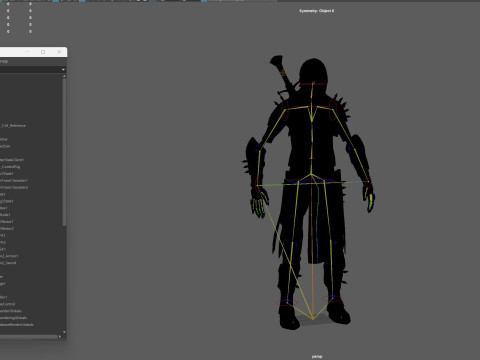Open the dropdown arrow below the menu bar

[x=63, y=69]
